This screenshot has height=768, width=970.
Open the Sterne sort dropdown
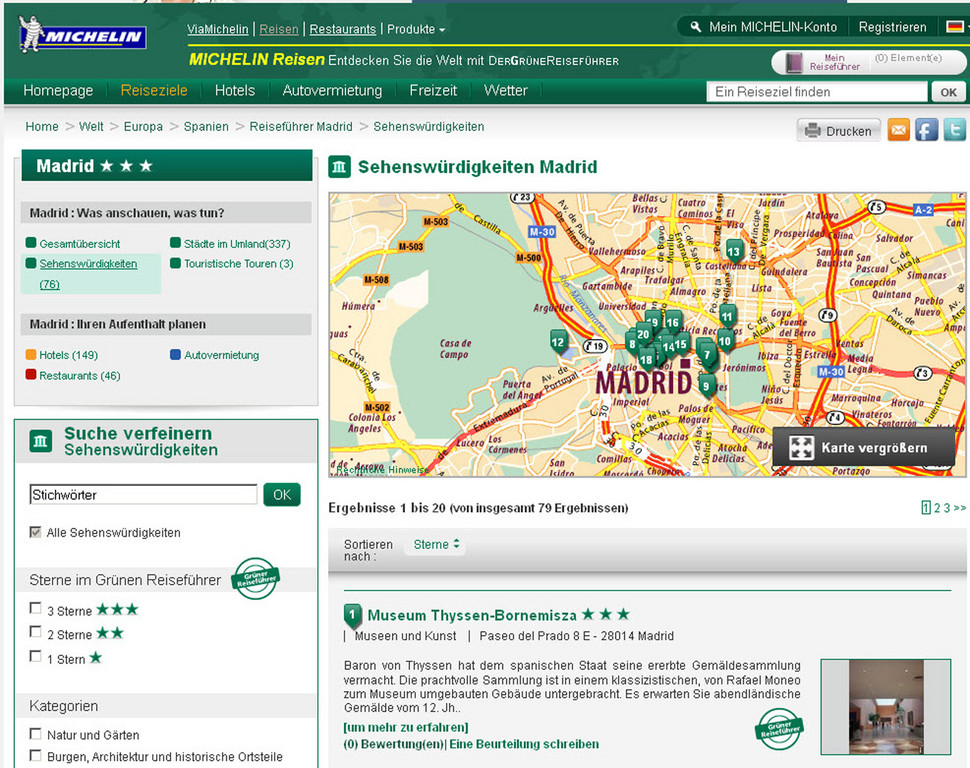coord(436,545)
